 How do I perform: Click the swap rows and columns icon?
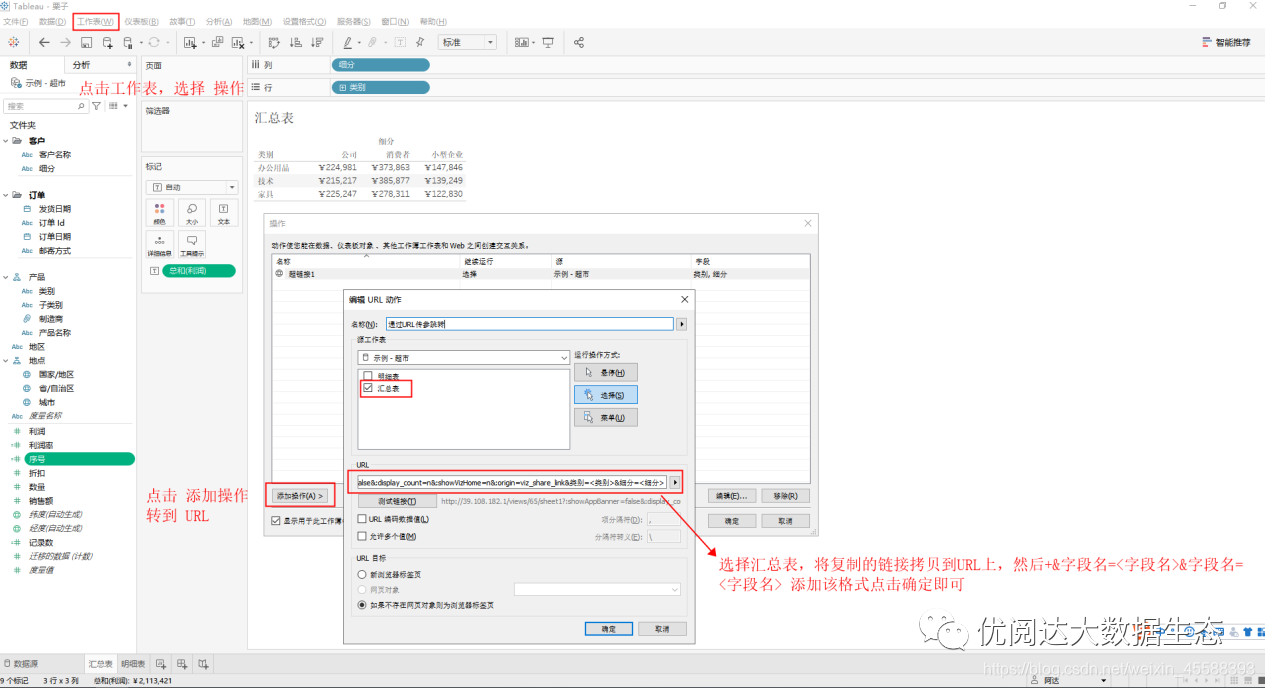(x=274, y=42)
